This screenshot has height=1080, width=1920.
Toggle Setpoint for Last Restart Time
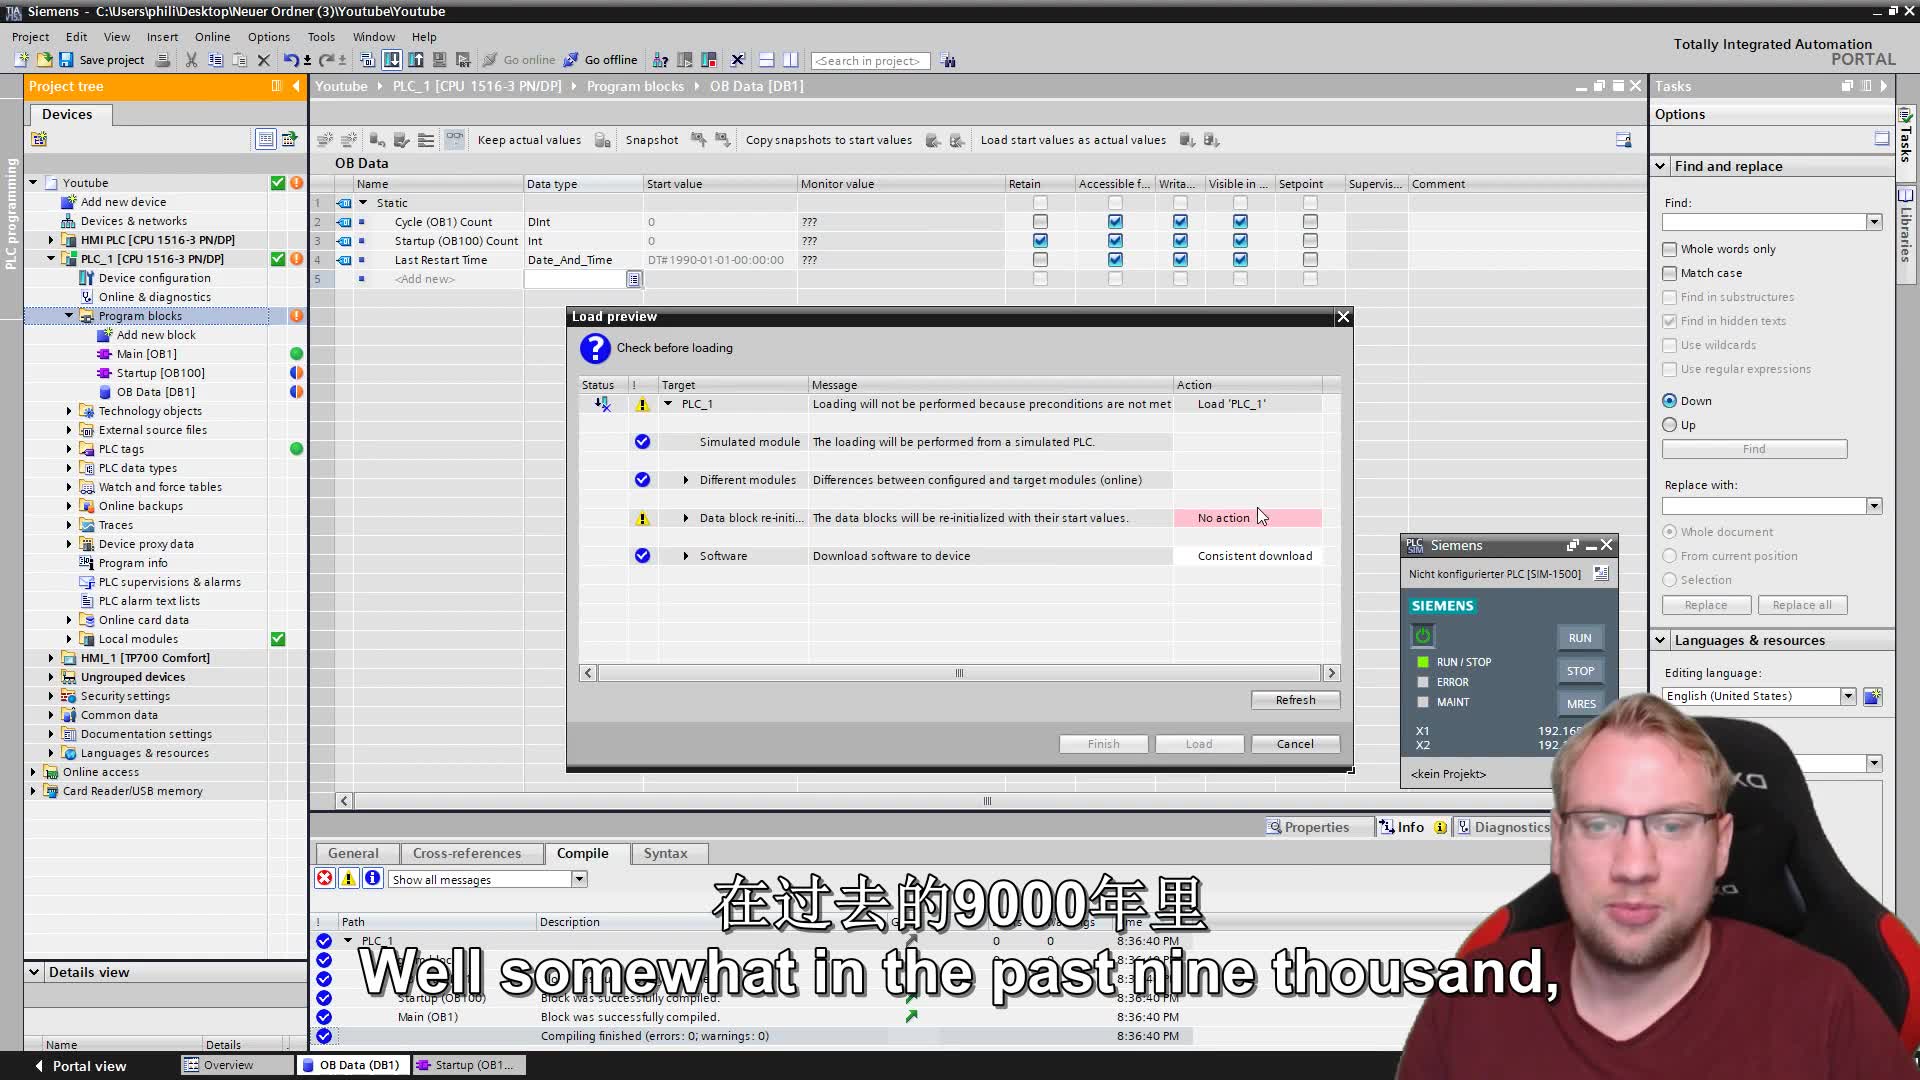click(x=1310, y=260)
